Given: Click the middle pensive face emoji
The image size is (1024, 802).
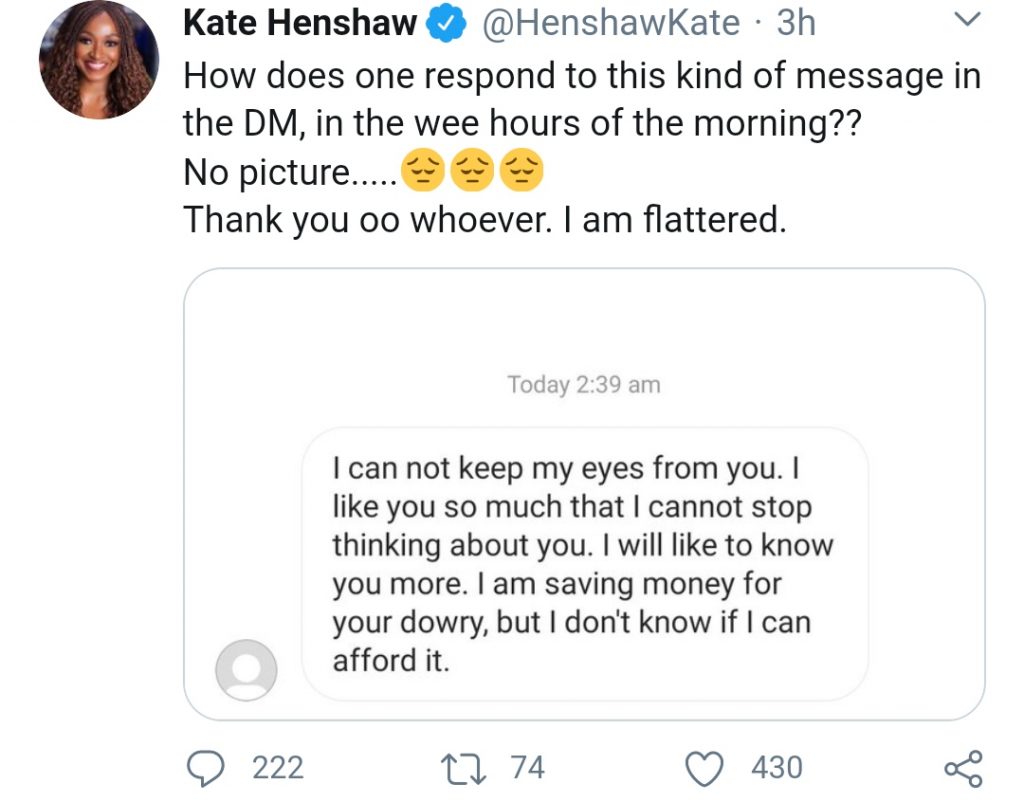Looking at the screenshot, I should [472, 172].
